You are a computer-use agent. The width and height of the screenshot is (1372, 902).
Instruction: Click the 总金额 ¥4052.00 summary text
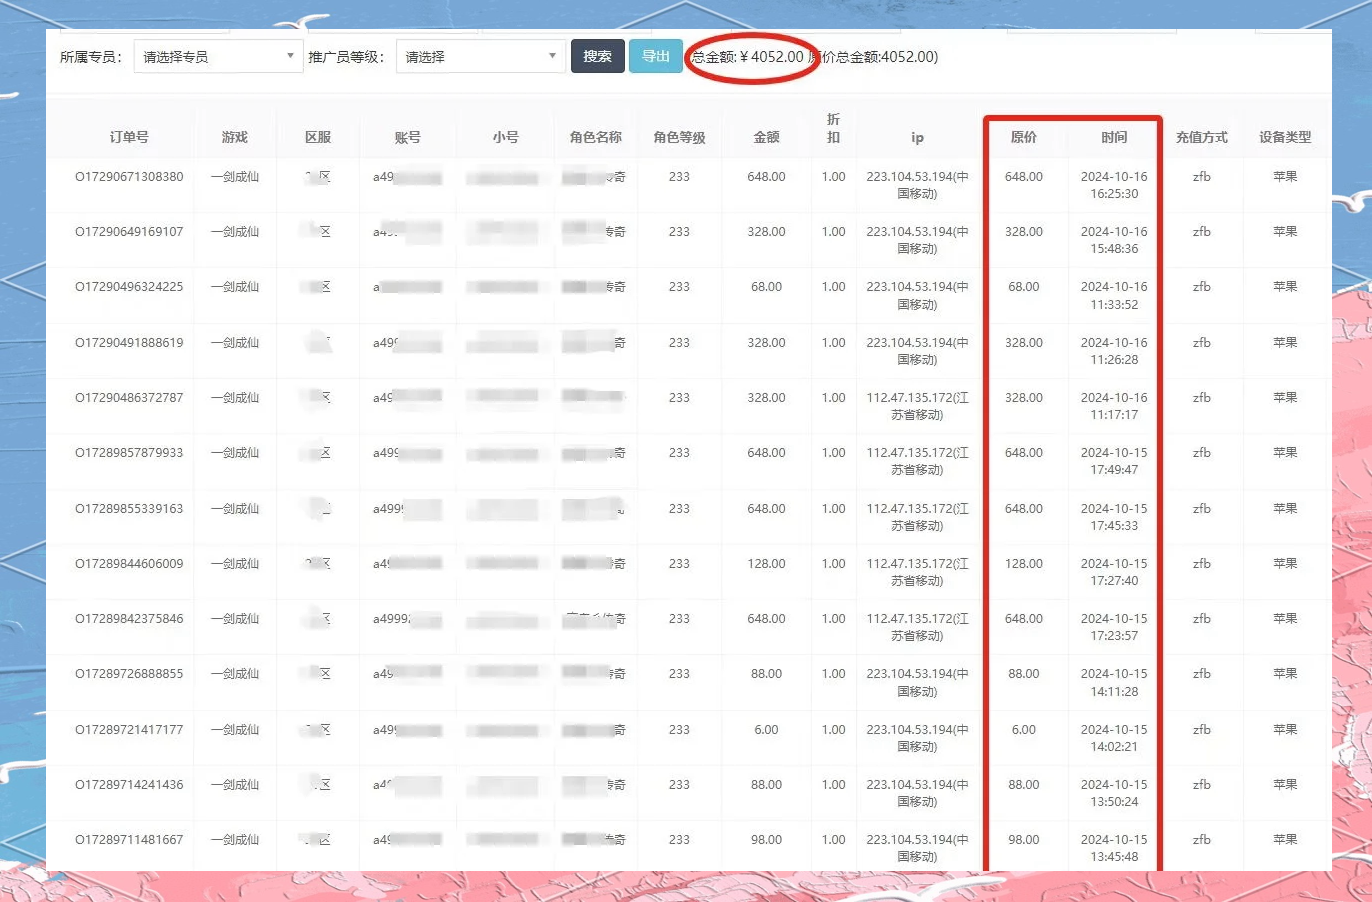(748, 57)
